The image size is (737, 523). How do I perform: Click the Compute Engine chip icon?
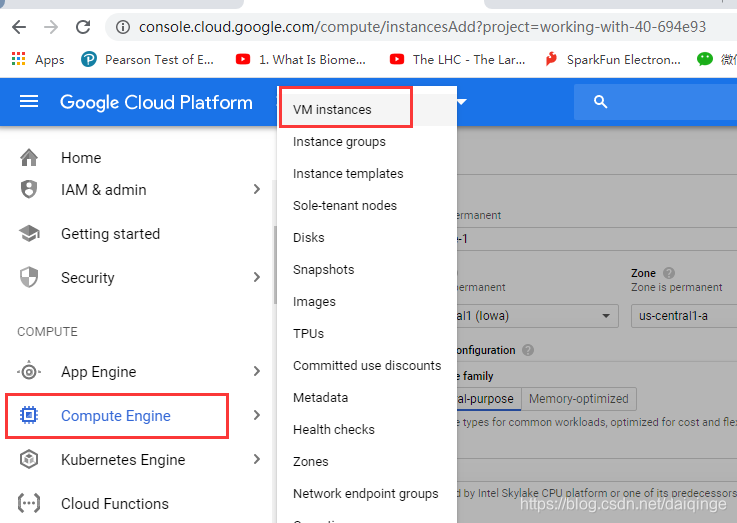coord(29,415)
